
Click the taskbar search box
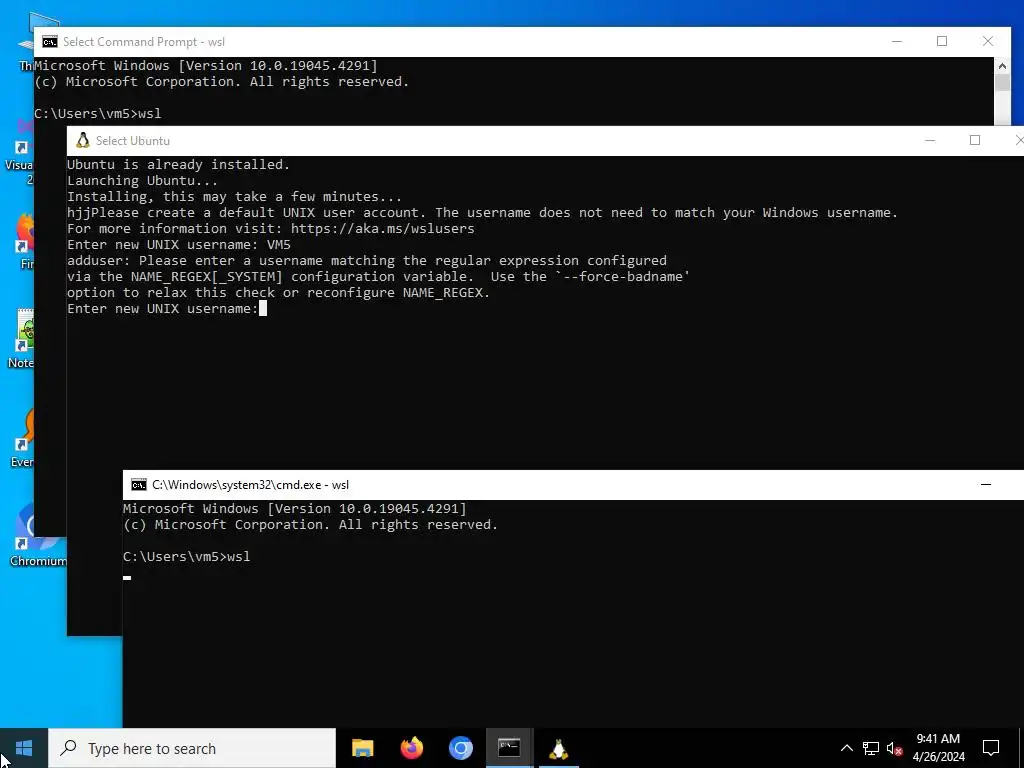pyautogui.click(x=192, y=748)
